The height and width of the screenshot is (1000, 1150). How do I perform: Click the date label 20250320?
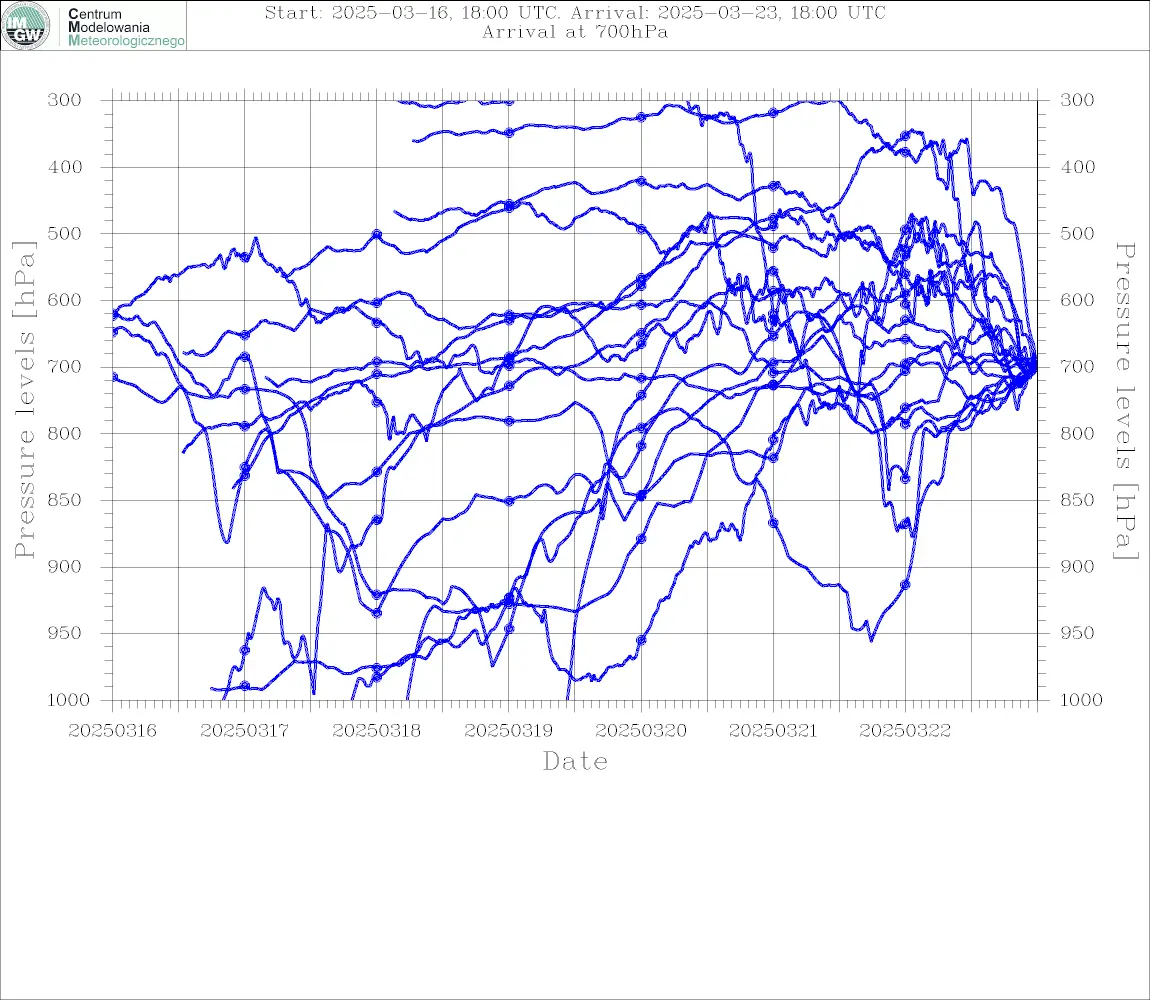point(641,731)
